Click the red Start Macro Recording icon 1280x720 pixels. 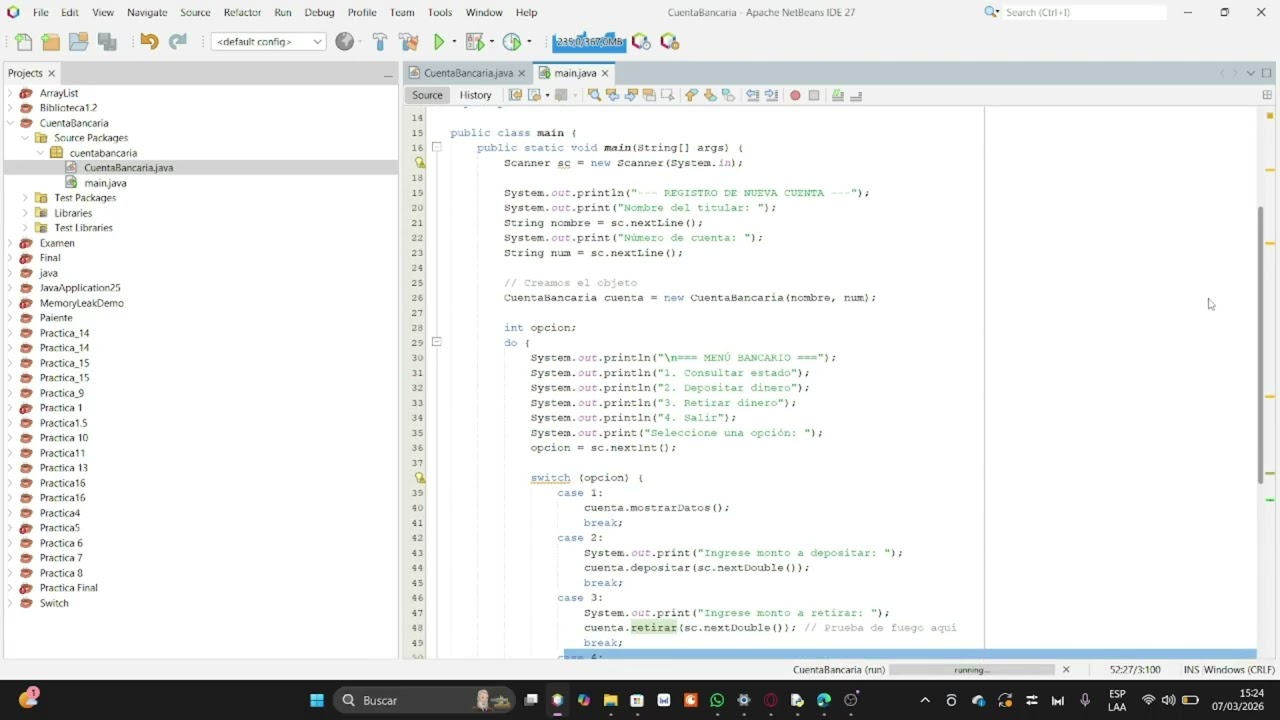click(x=795, y=95)
